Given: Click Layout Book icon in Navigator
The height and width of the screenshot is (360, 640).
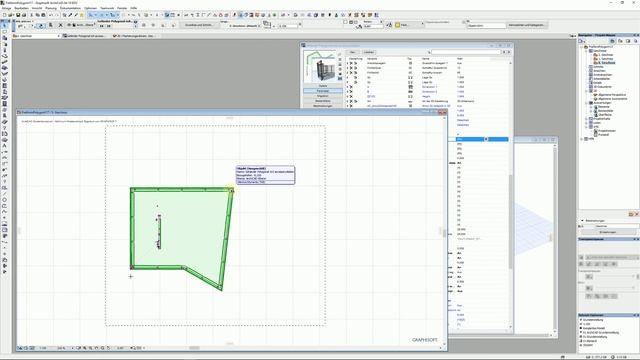Looking at the screenshot, I should coord(628,41).
